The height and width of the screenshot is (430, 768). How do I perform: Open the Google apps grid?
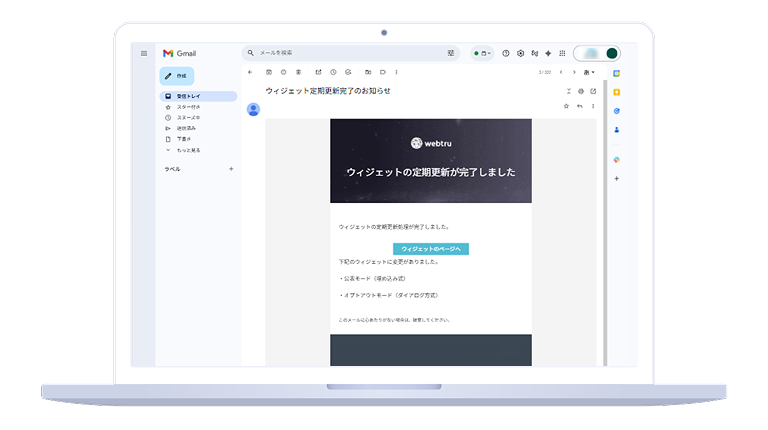pos(562,53)
